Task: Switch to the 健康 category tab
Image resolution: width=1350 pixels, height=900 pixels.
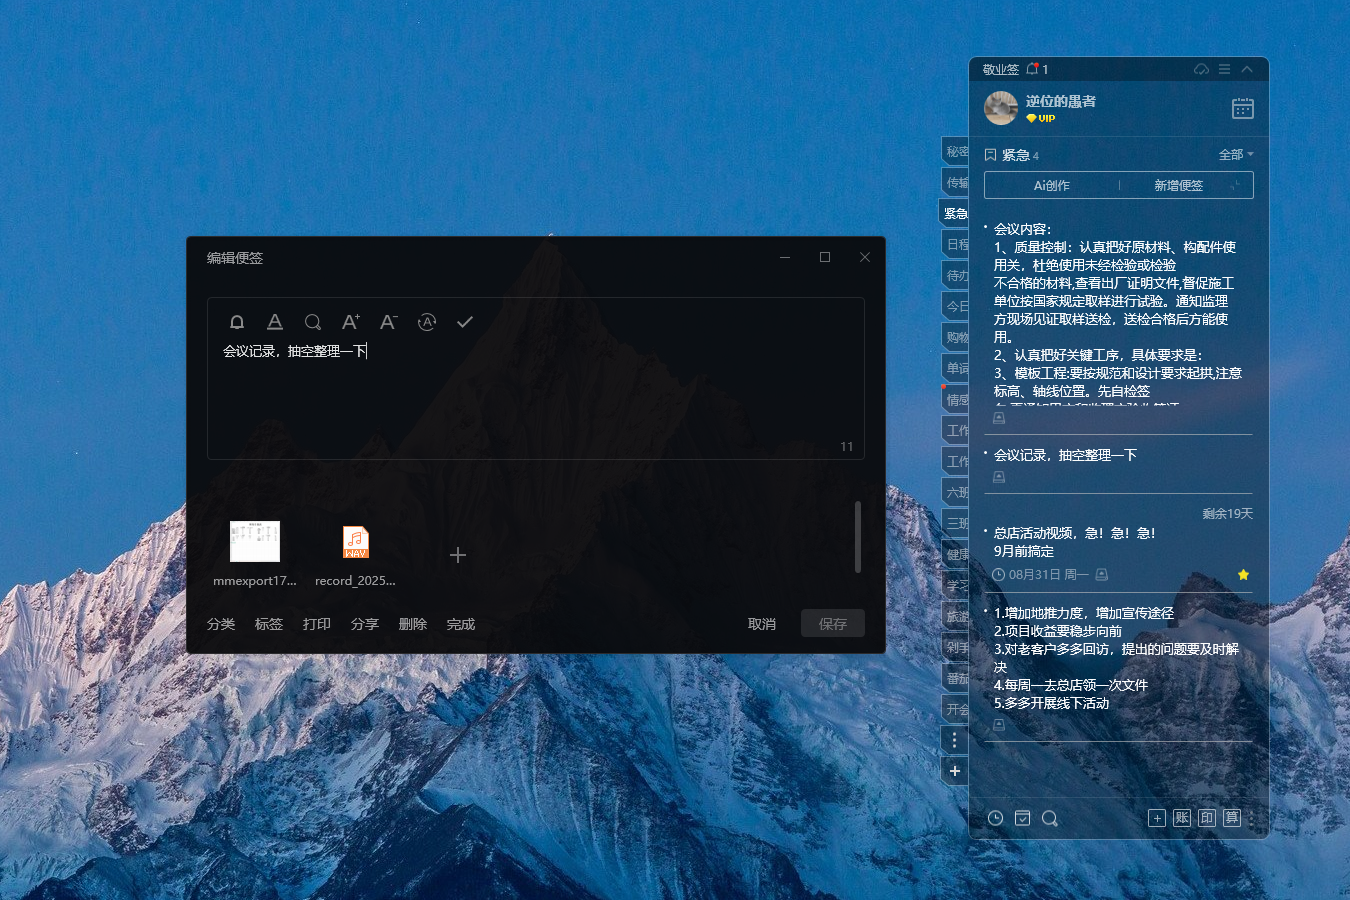Action: (x=956, y=555)
